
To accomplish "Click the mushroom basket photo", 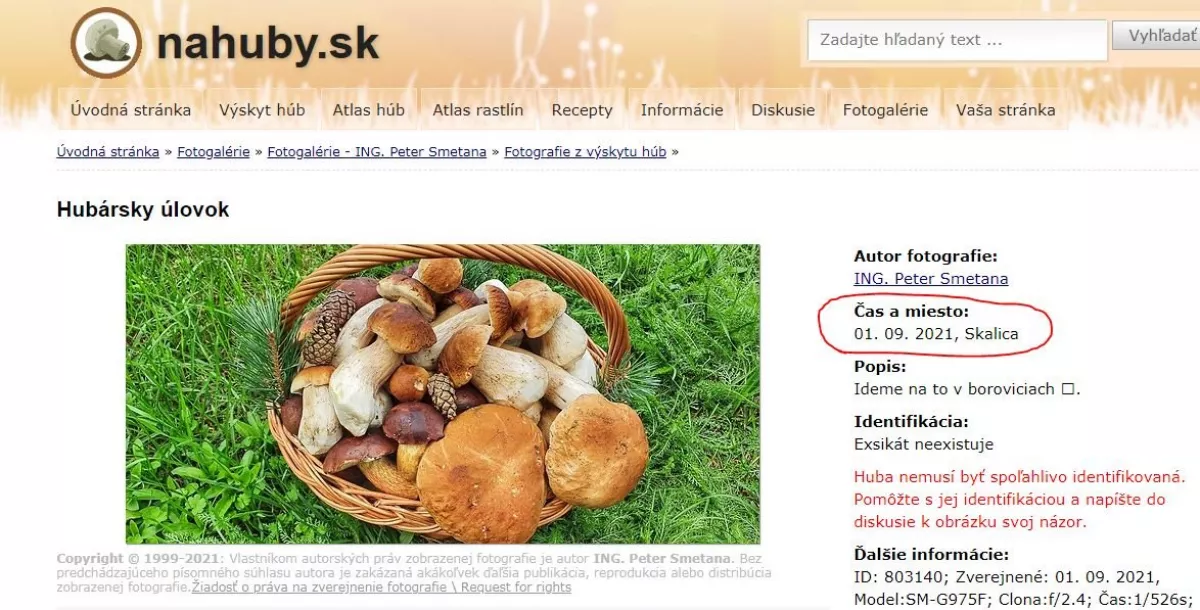I will [443, 394].
